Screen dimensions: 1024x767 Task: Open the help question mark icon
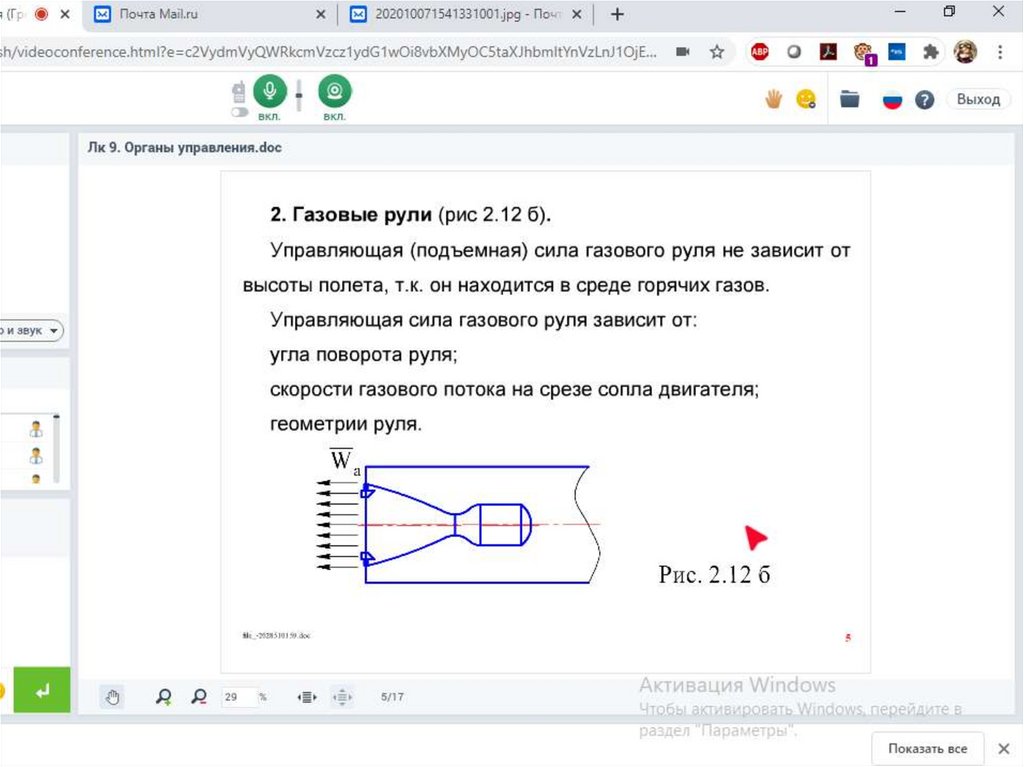pyautogui.click(x=925, y=99)
